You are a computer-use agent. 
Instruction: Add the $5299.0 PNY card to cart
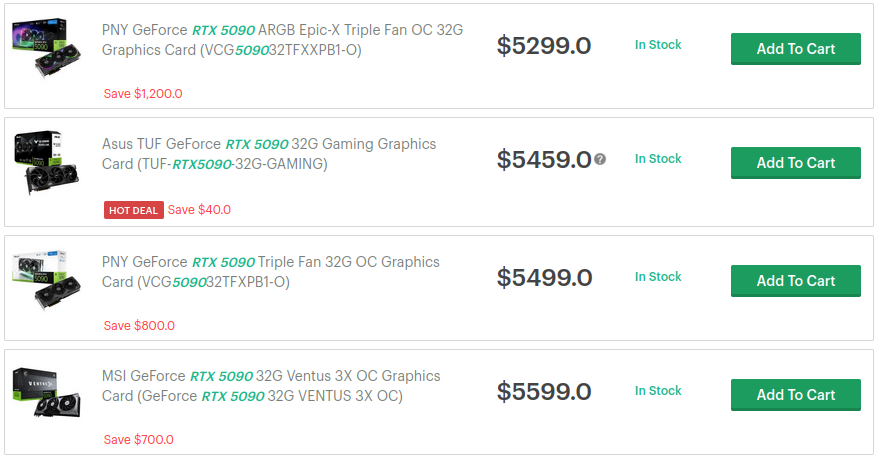click(x=795, y=48)
